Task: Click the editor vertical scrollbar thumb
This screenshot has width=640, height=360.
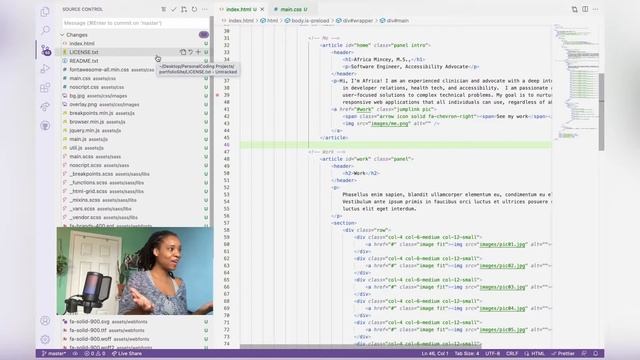Action: (x=601, y=112)
